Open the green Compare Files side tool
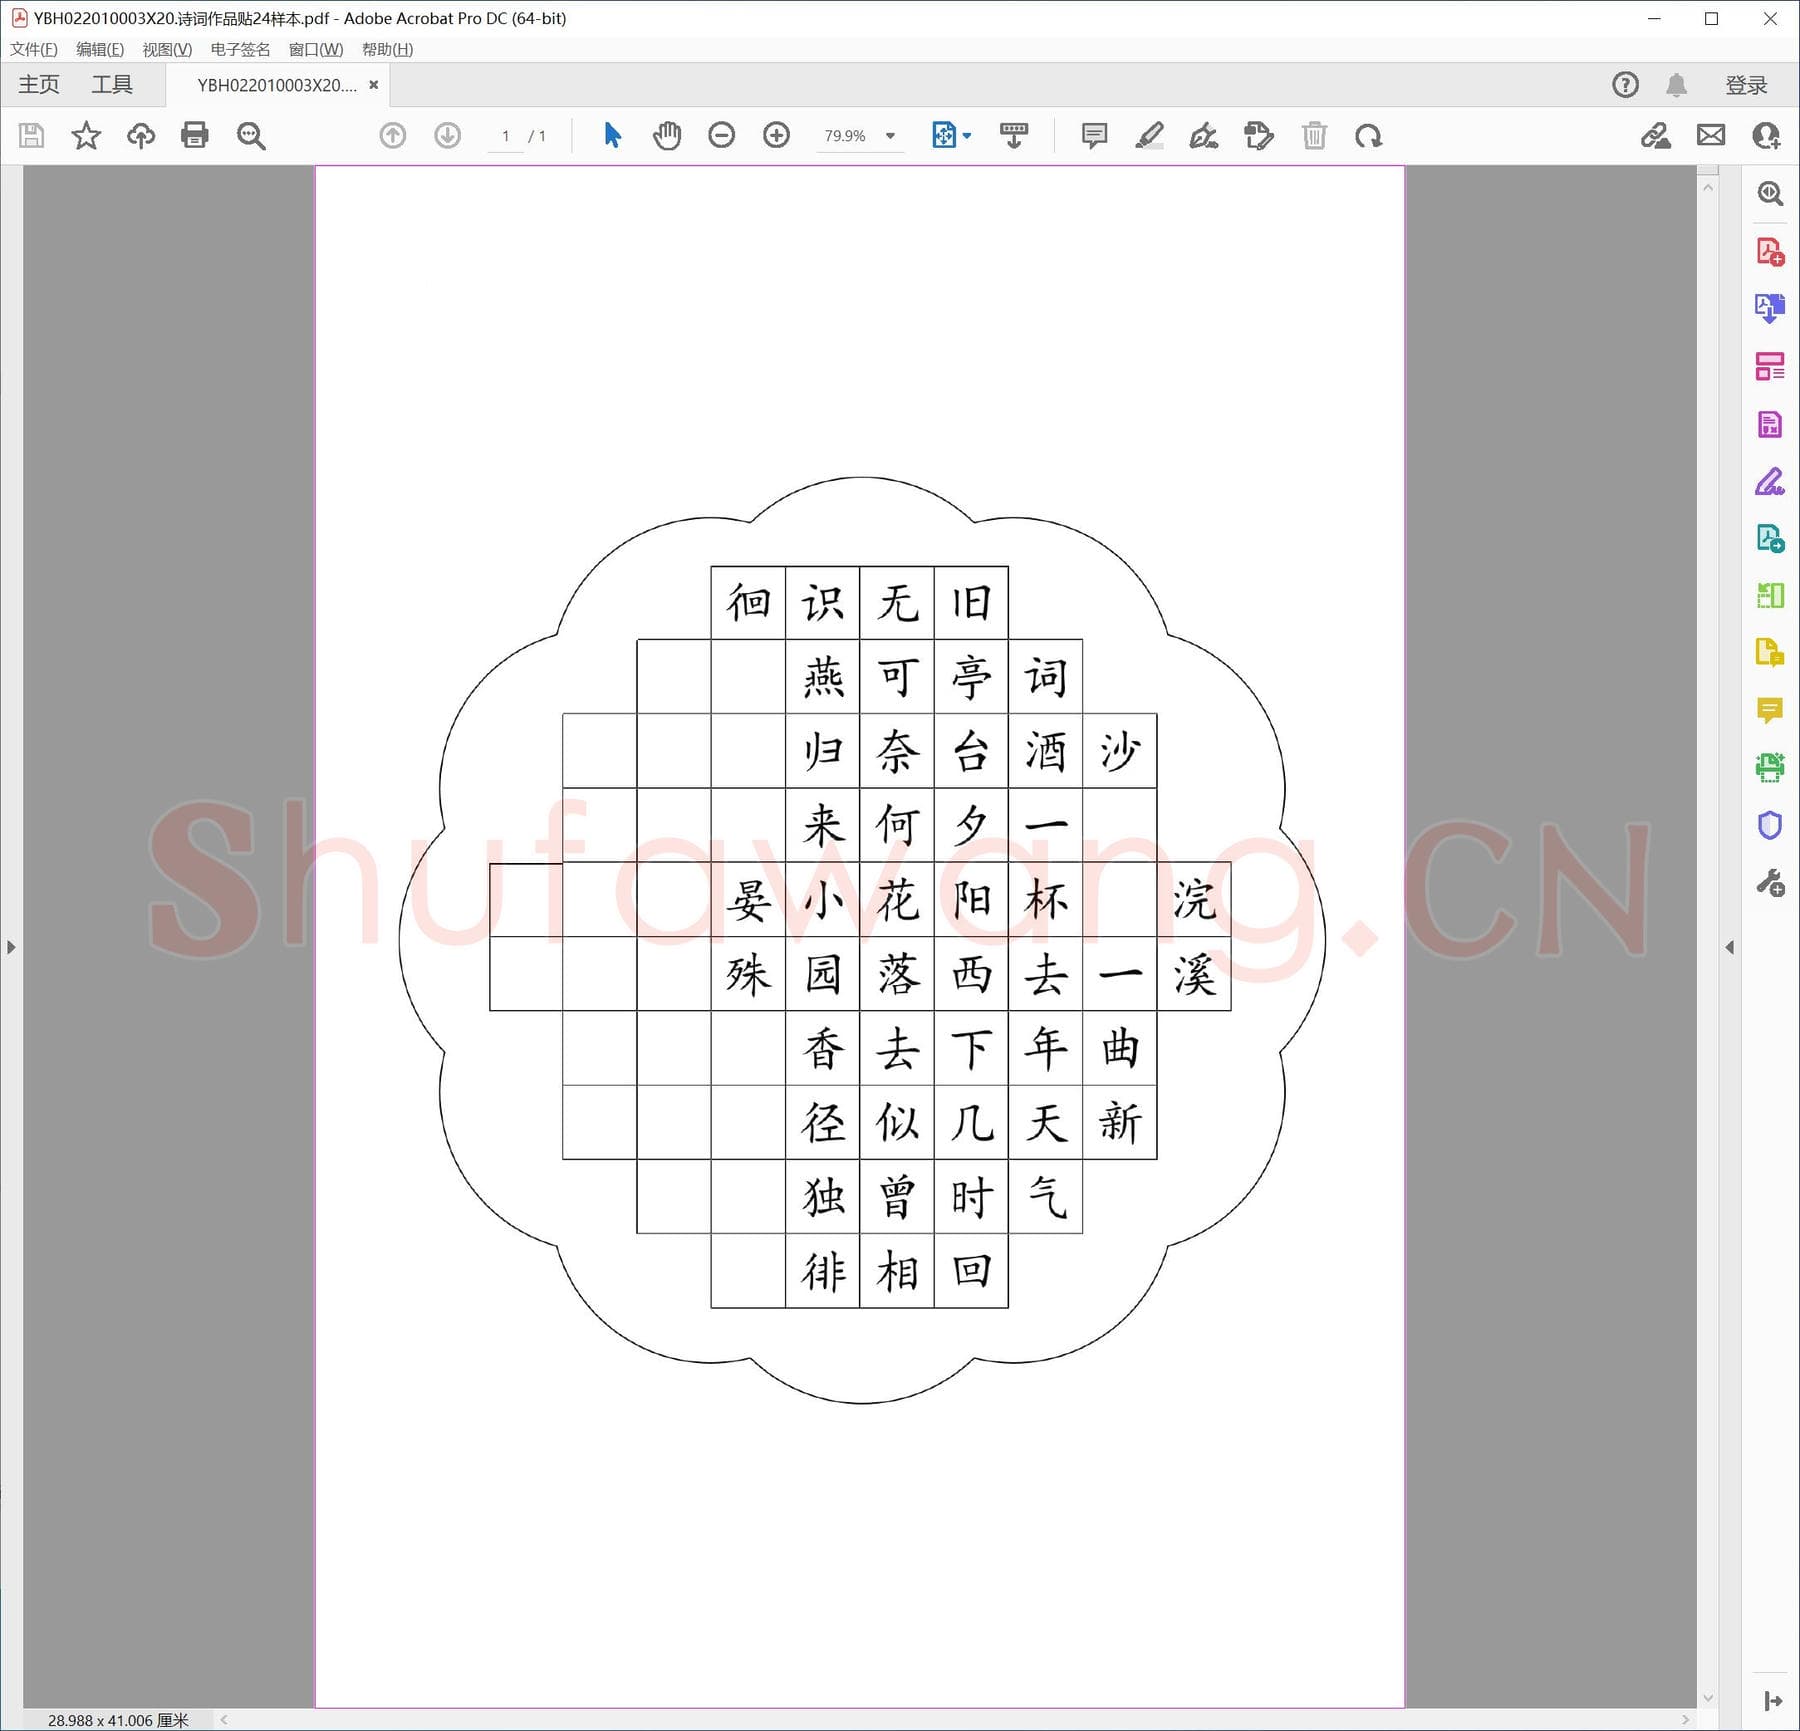Viewport: 1800px width, 1731px height. [x=1770, y=596]
